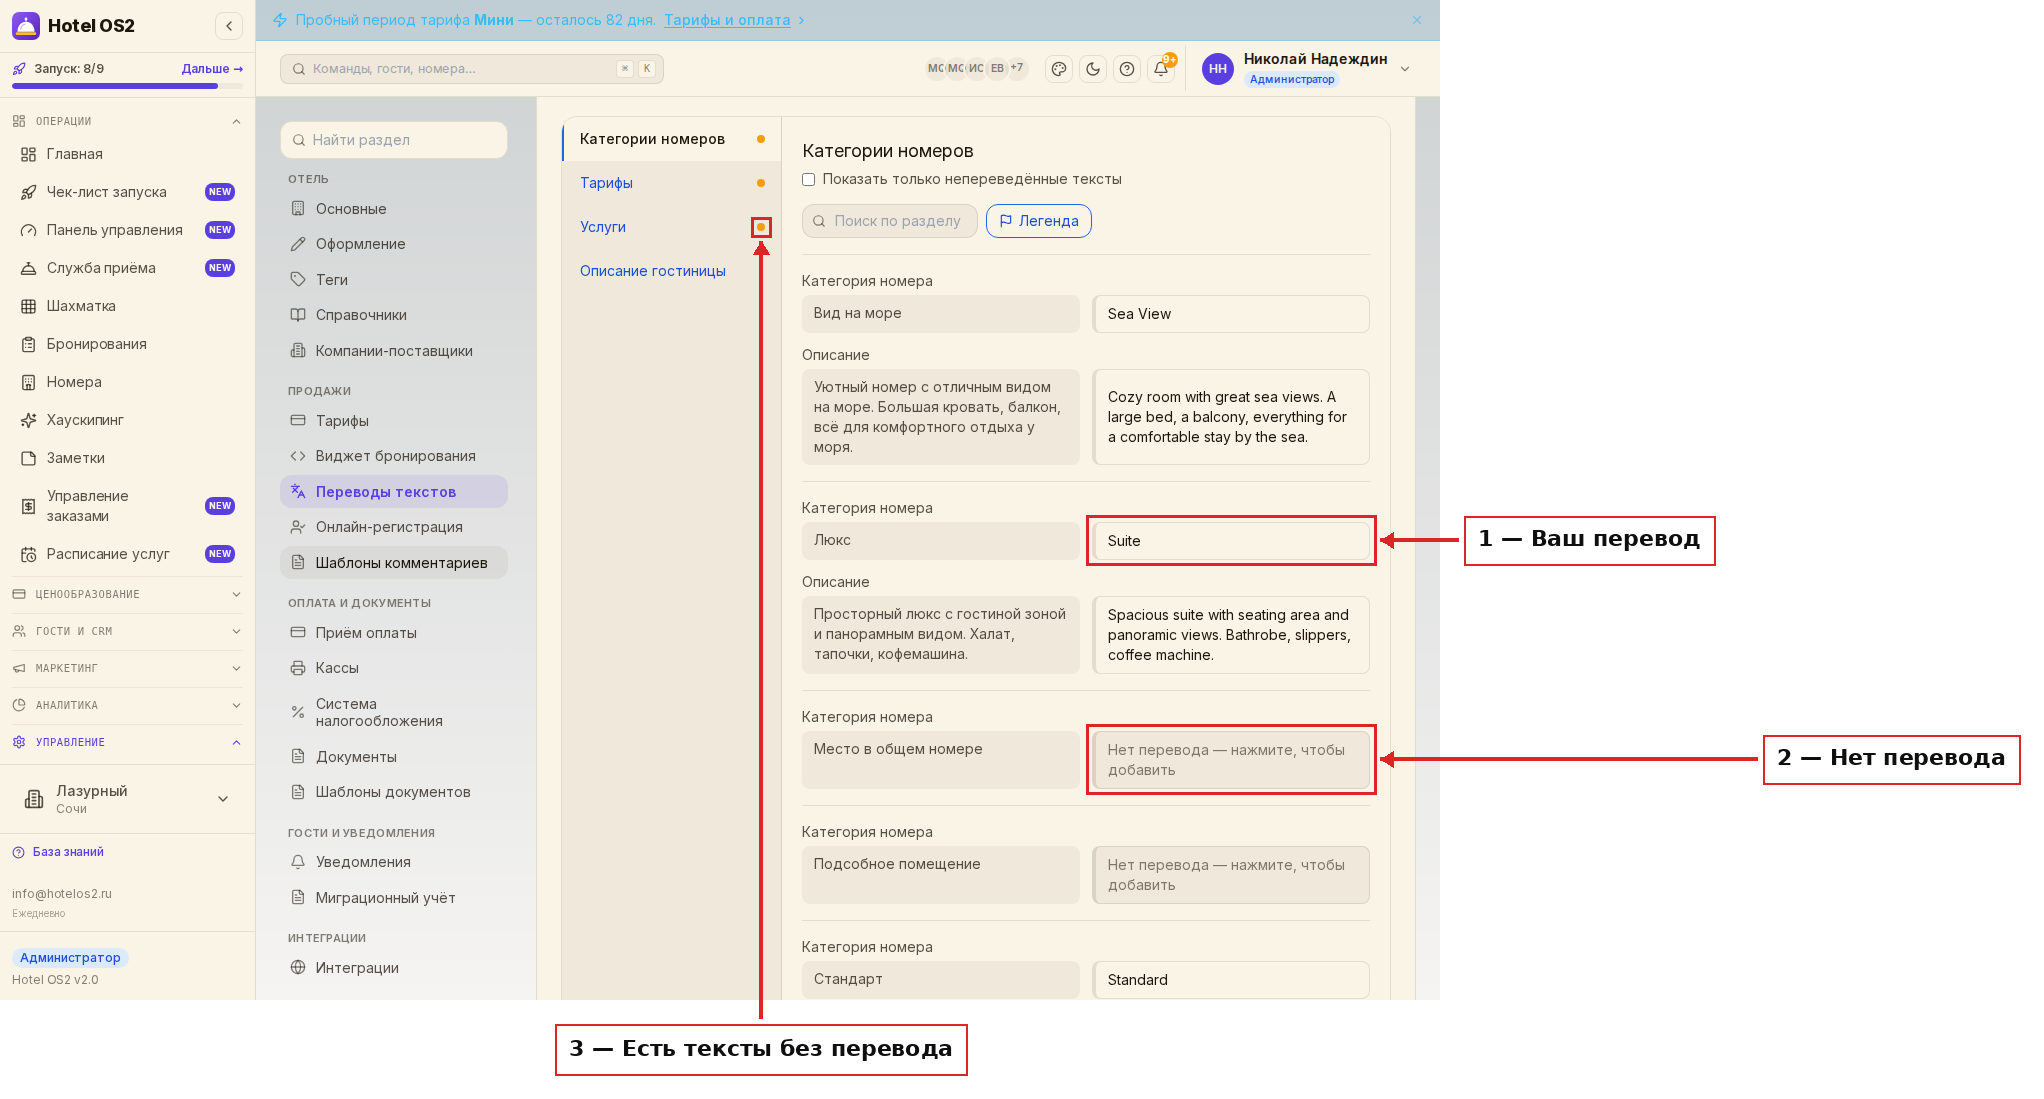The height and width of the screenshot is (1099, 2044).
Task: Focus the global command search field
Action: tap(472, 69)
